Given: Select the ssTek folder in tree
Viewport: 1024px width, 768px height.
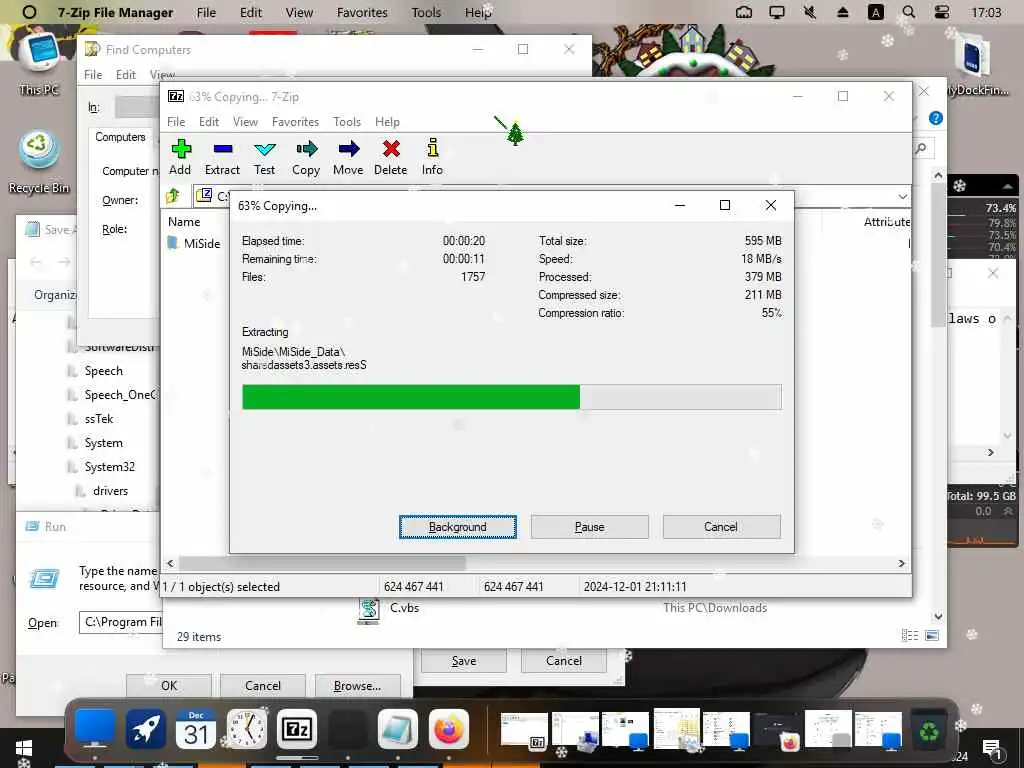Looking at the screenshot, I should pyautogui.click(x=99, y=419).
